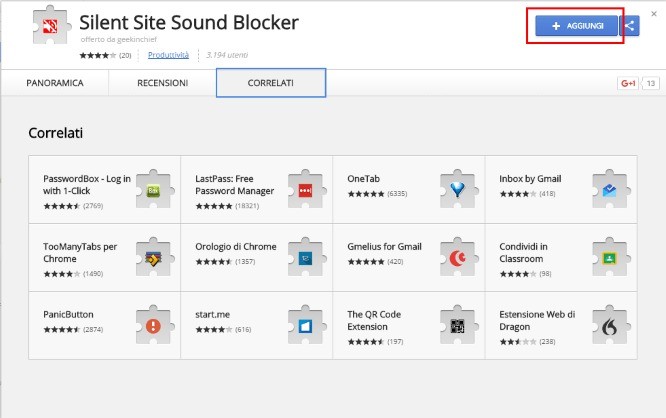This screenshot has height=418, width=666.
Task: Click the QR Code Extension icon
Action: (458, 324)
